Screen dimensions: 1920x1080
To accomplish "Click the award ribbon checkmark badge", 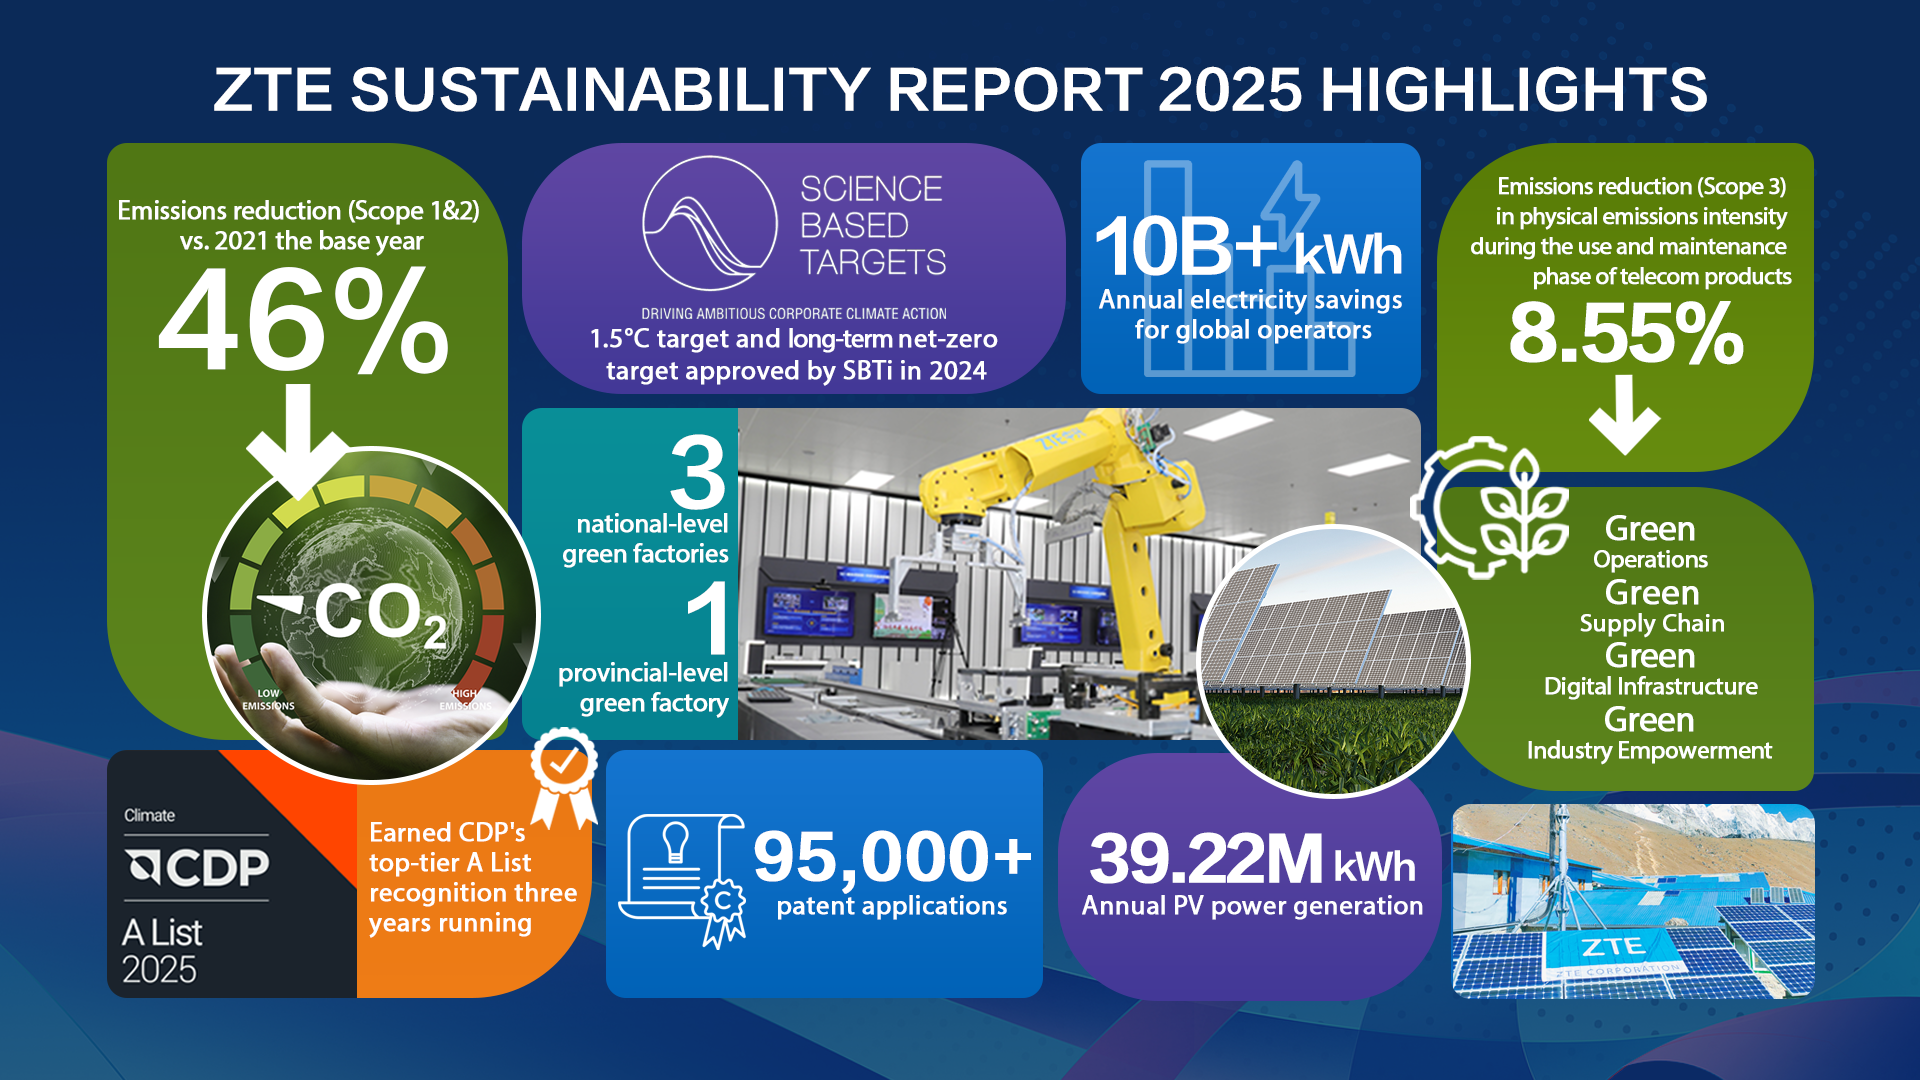I will [564, 777].
